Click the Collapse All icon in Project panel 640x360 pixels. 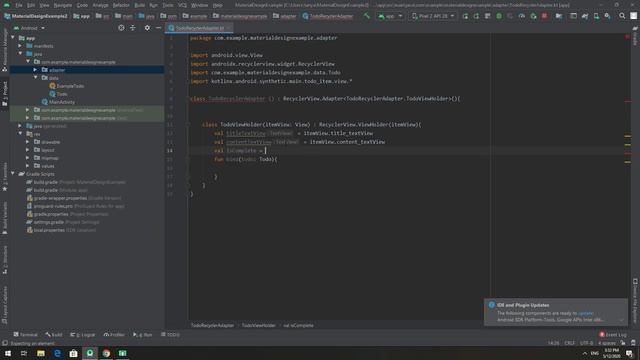pos(133,28)
